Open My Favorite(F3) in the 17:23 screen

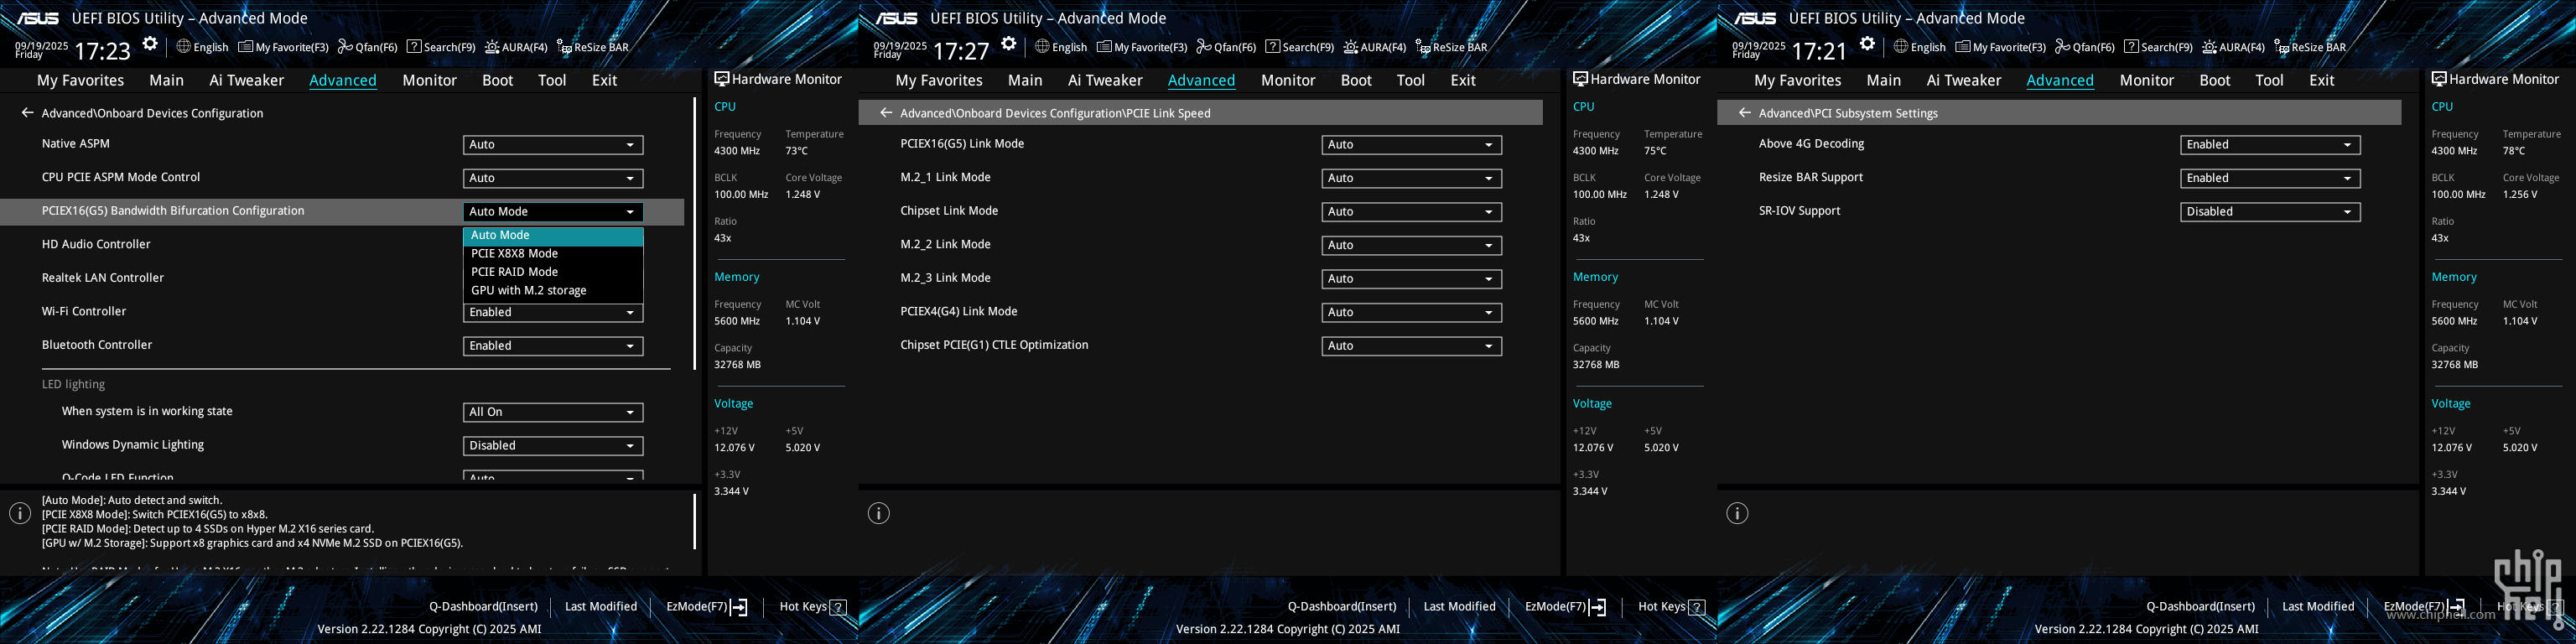point(283,47)
